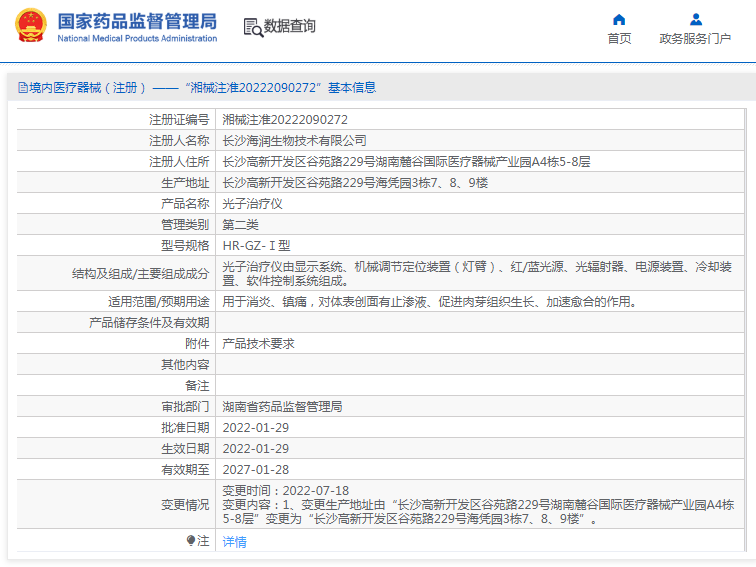Click 国家药品监督管理局 site title
The height and width of the screenshot is (567, 756).
137,21
